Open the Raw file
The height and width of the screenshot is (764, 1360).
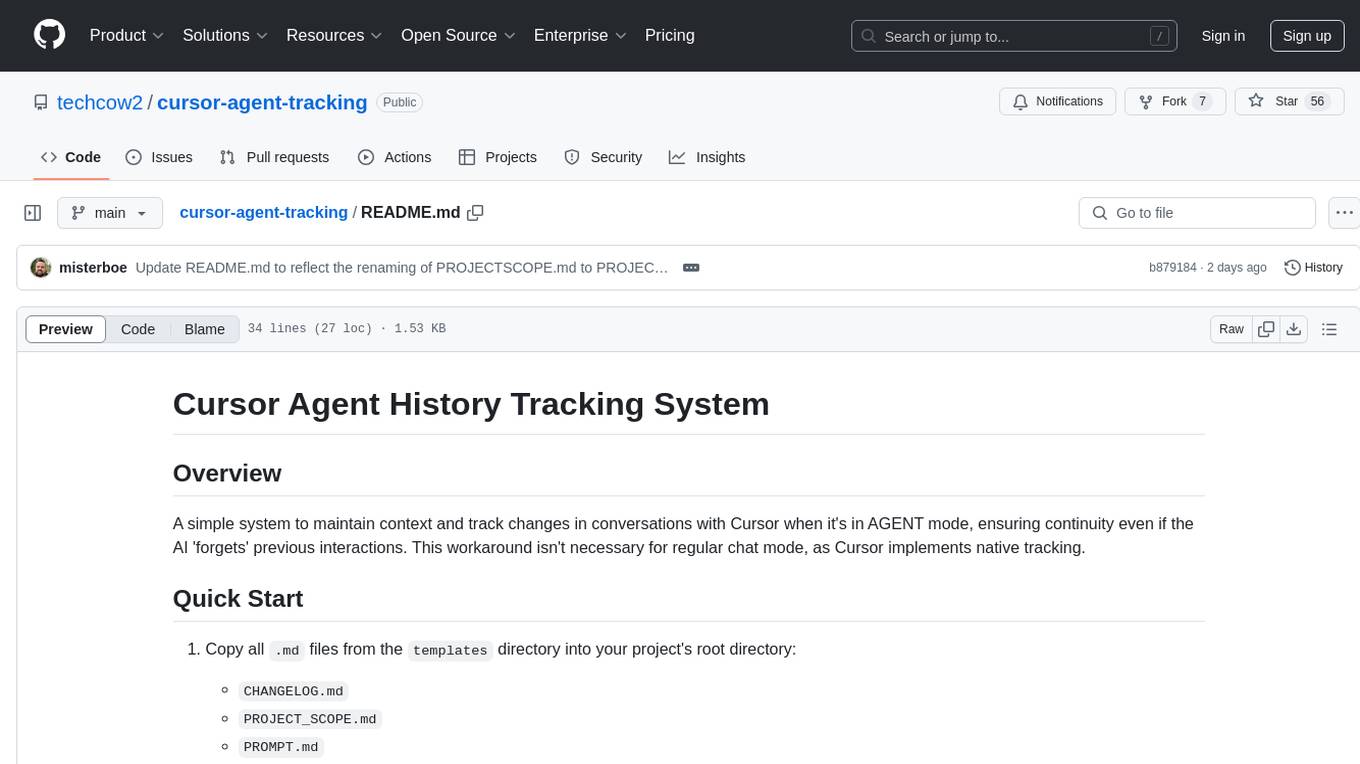click(1231, 329)
